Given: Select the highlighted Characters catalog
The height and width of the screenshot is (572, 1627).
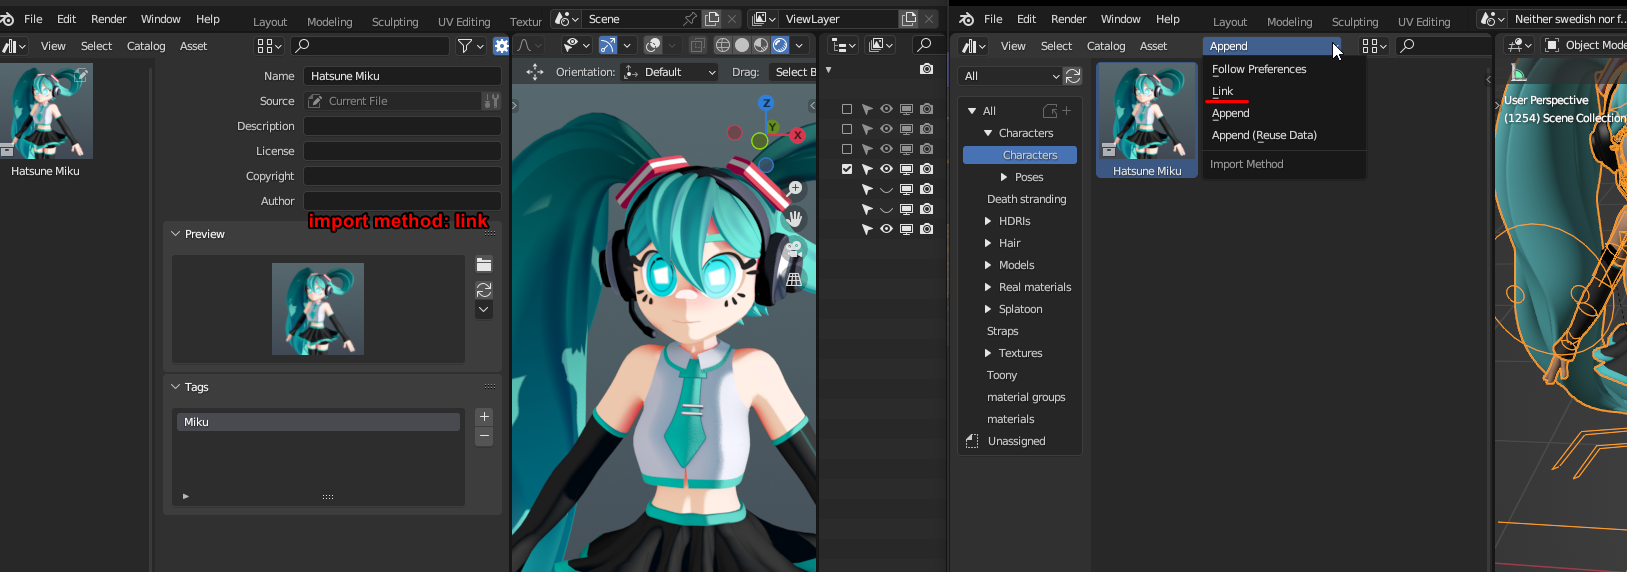Looking at the screenshot, I should coord(1020,155).
